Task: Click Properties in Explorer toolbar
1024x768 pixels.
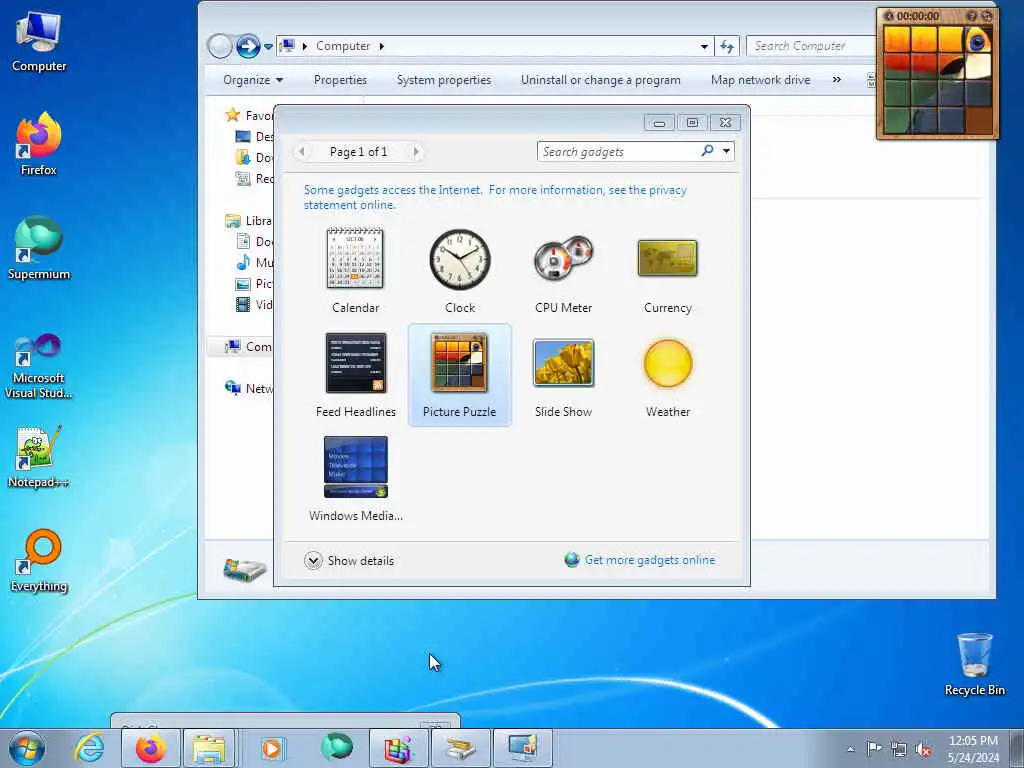Action: coord(340,80)
